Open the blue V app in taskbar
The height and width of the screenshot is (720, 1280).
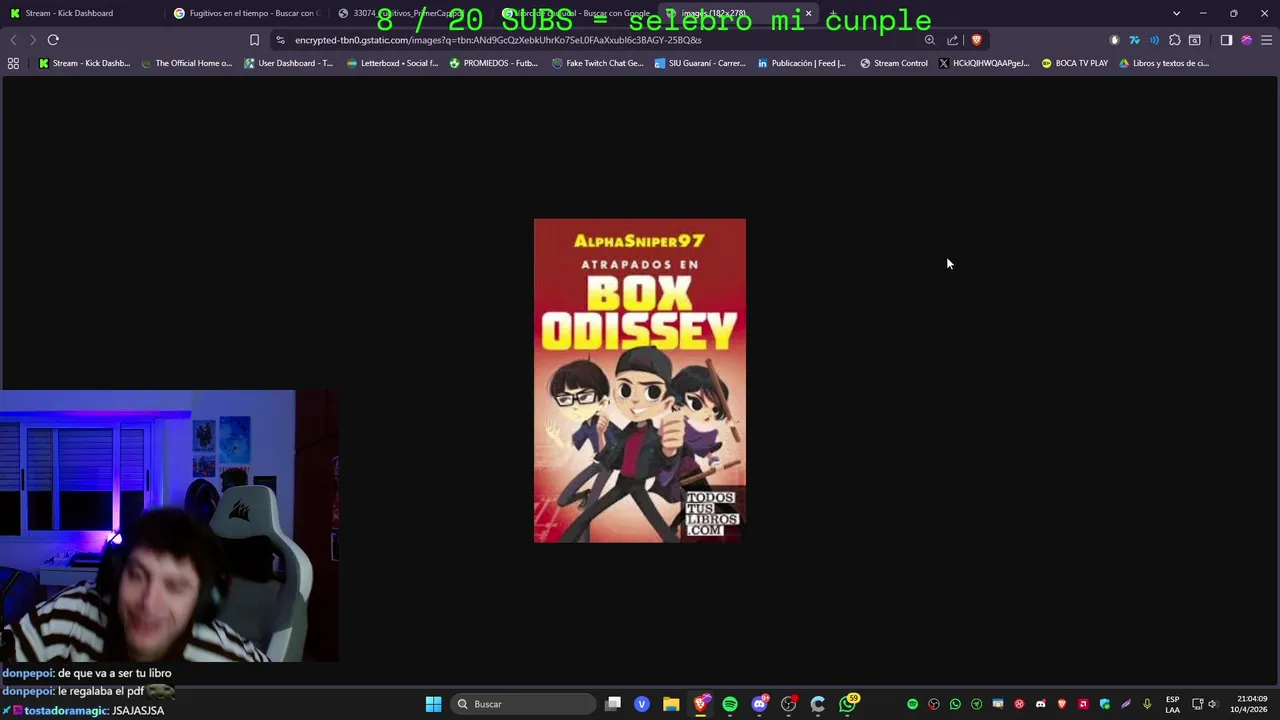[x=642, y=704]
